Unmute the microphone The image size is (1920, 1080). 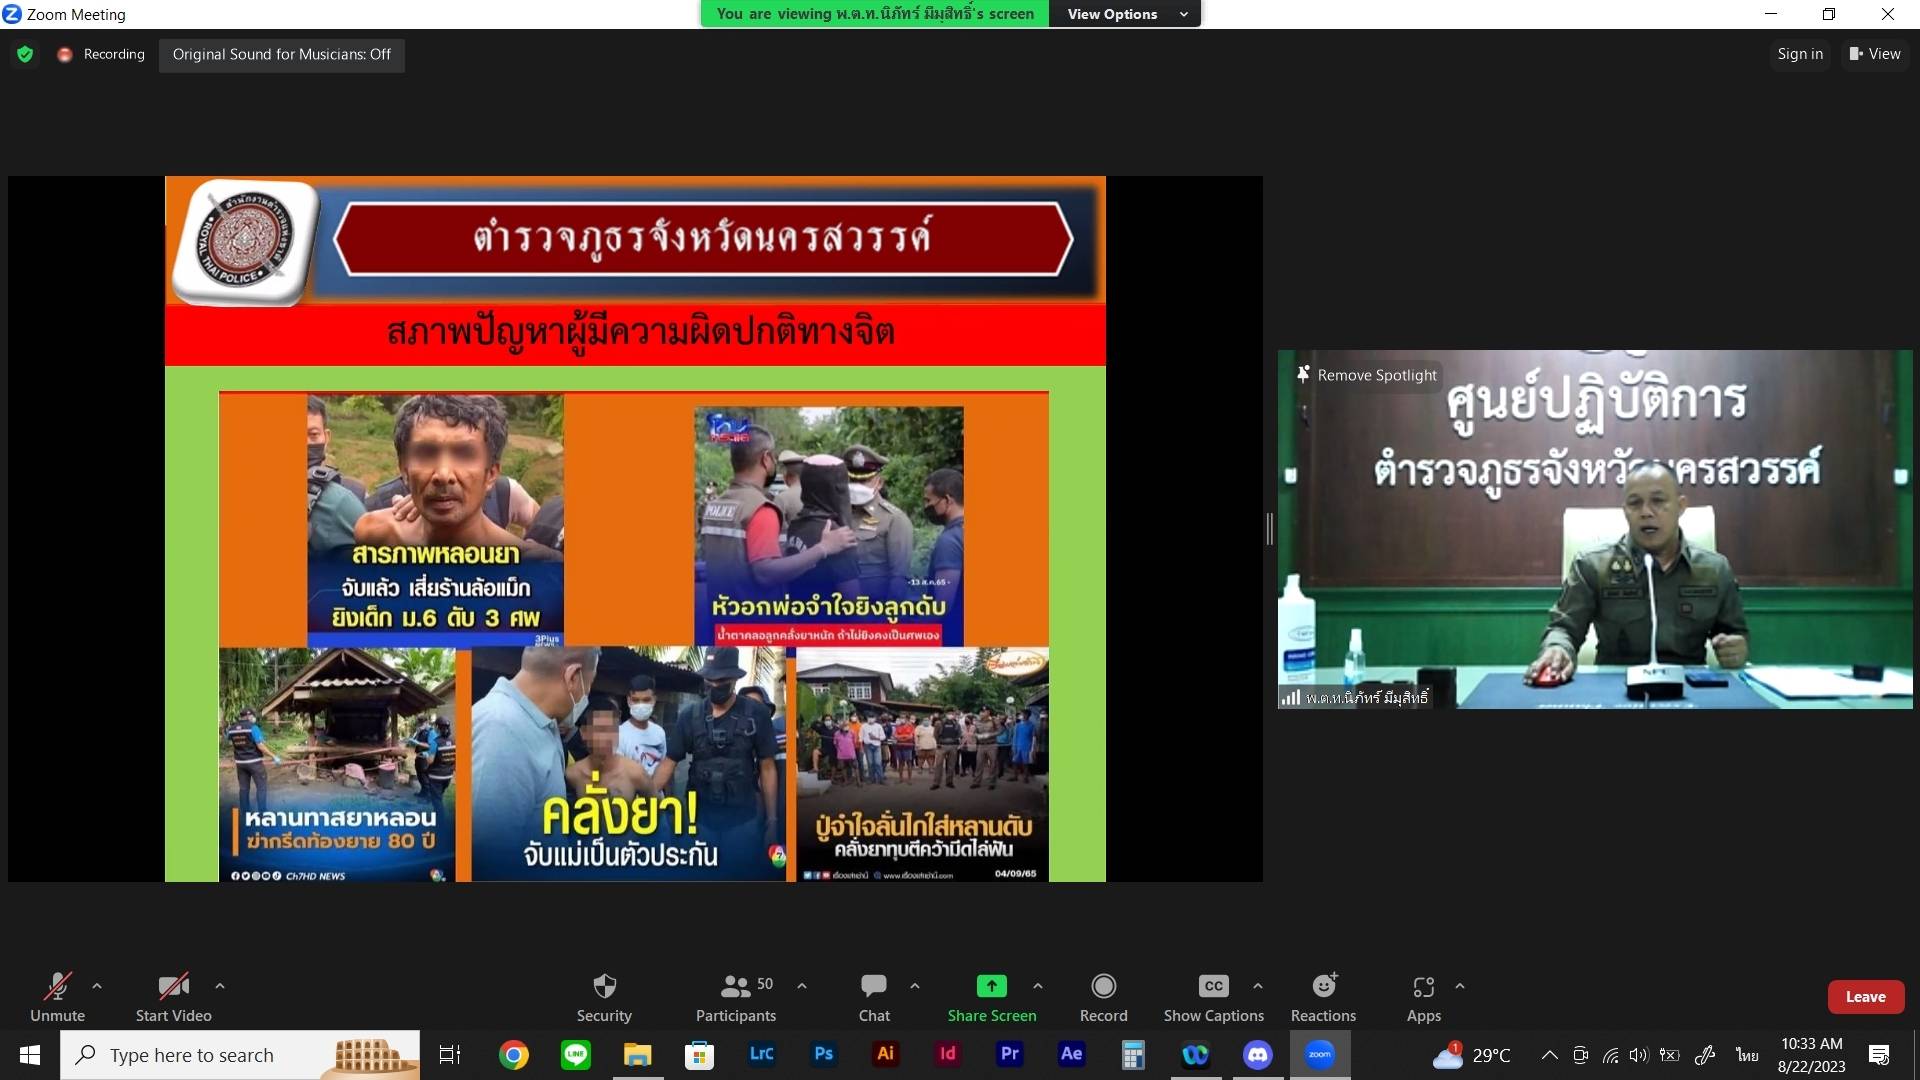57,987
